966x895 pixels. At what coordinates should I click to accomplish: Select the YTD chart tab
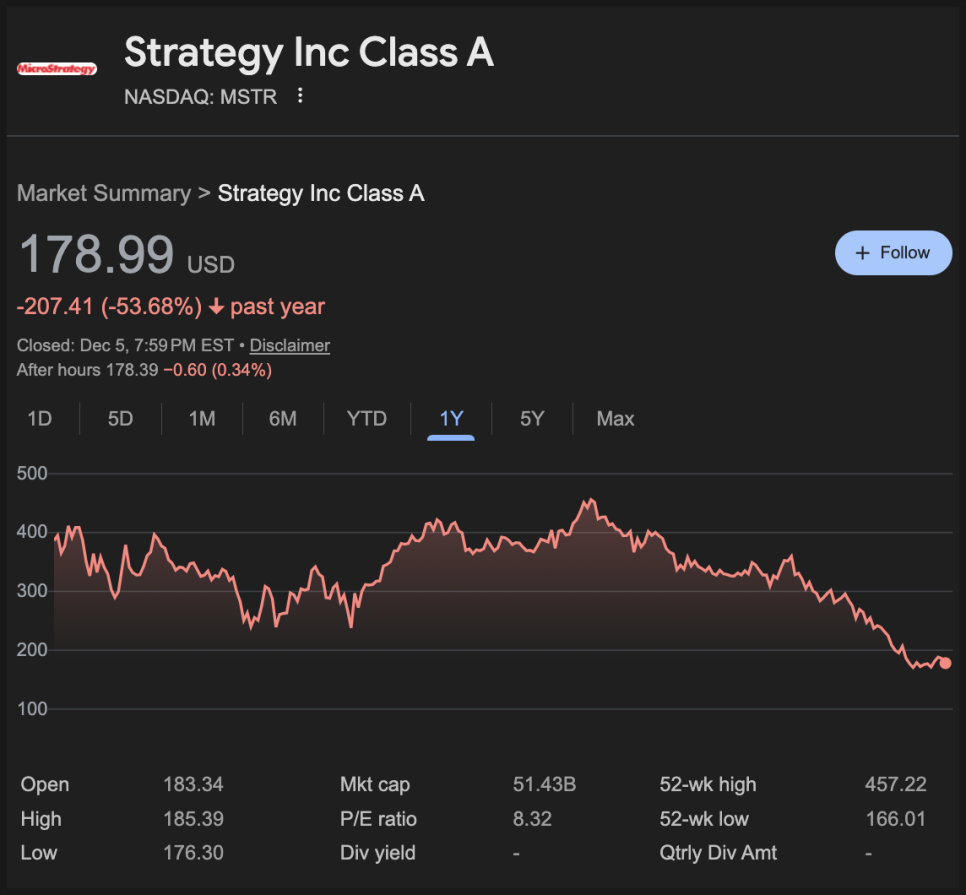[x=366, y=418]
